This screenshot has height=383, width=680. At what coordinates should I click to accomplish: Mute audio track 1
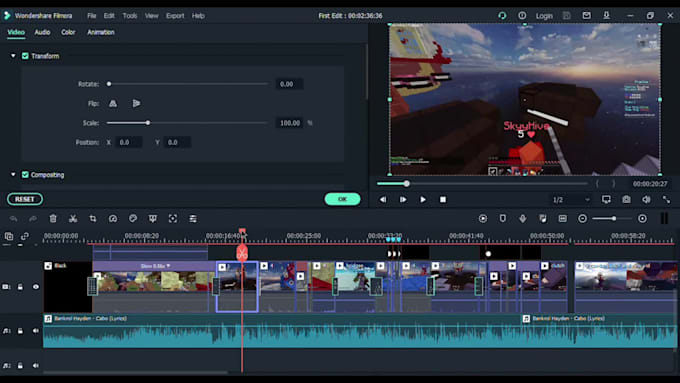(36, 331)
